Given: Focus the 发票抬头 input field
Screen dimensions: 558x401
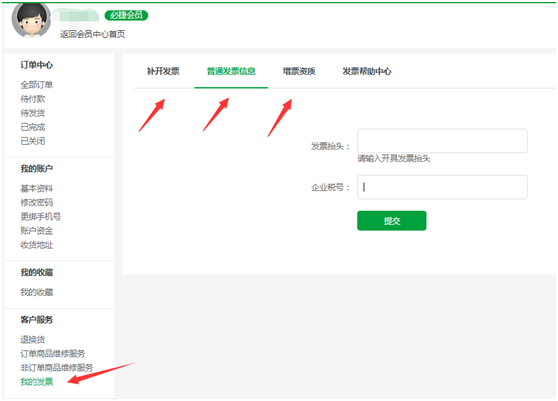Looking at the screenshot, I should (442, 141).
